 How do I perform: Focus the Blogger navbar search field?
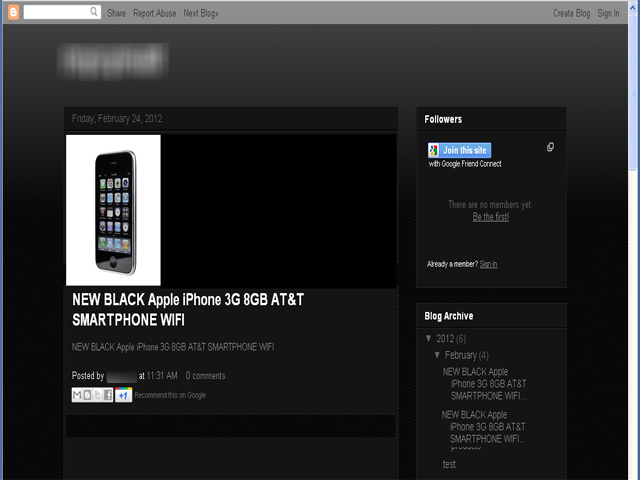pyautogui.click(x=62, y=12)
